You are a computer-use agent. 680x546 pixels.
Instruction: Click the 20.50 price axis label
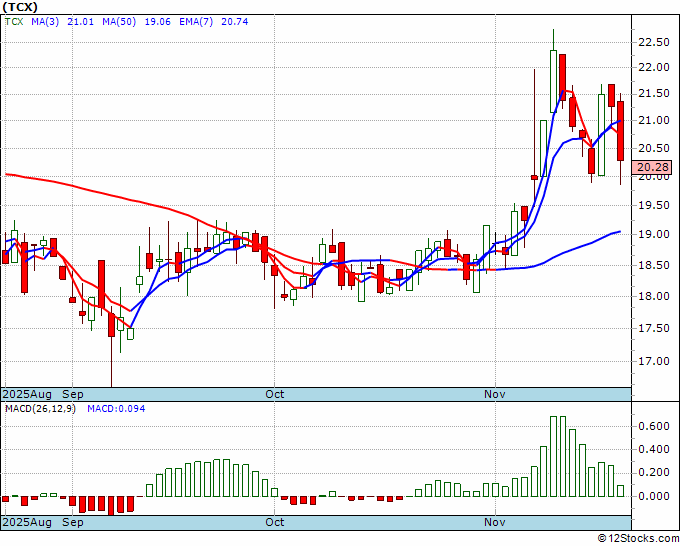coord(654,148)
